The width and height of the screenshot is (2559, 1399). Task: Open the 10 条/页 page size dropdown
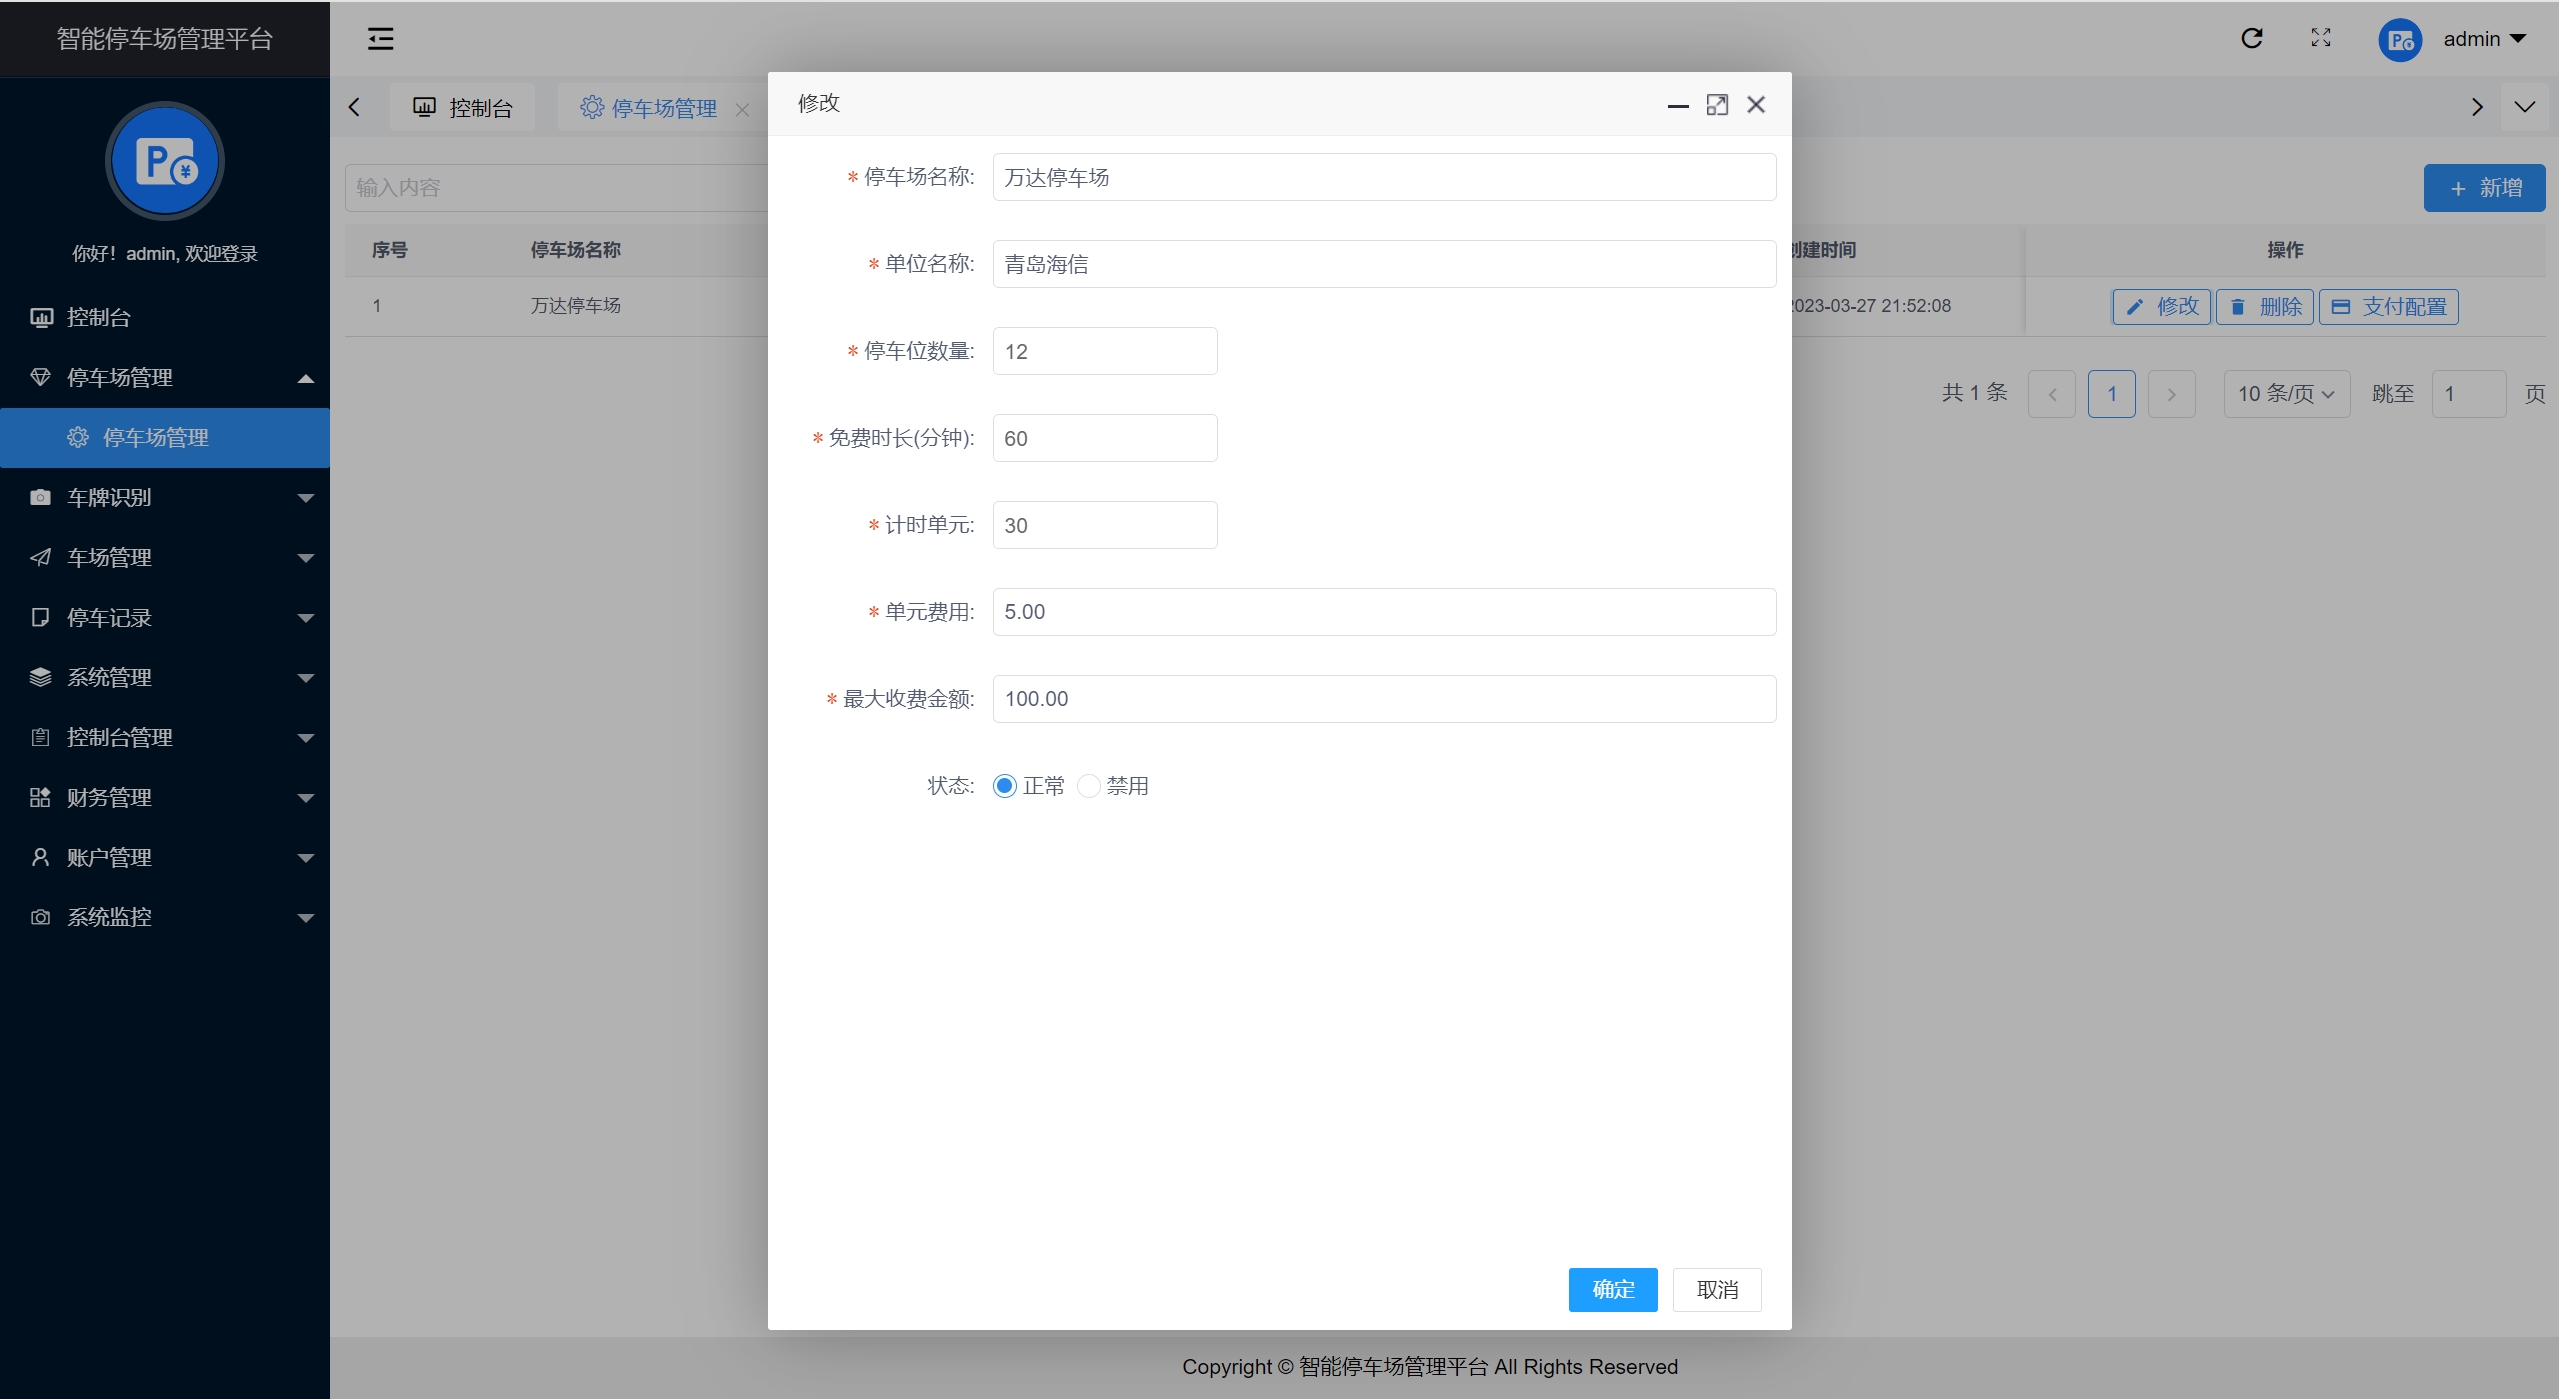point(2286,394)
